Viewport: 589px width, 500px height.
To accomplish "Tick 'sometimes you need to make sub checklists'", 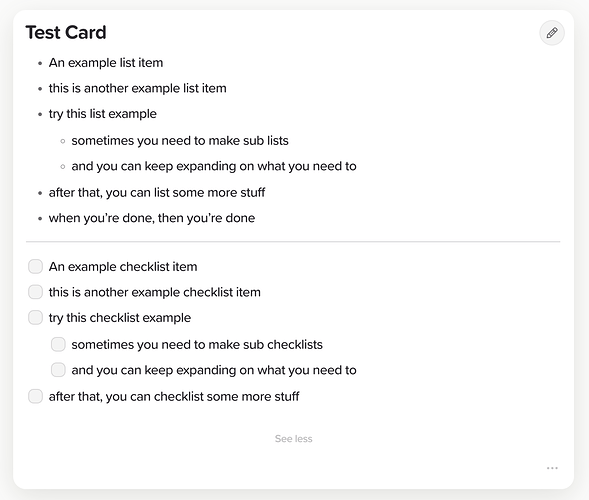I will click(x=58, y=344).
